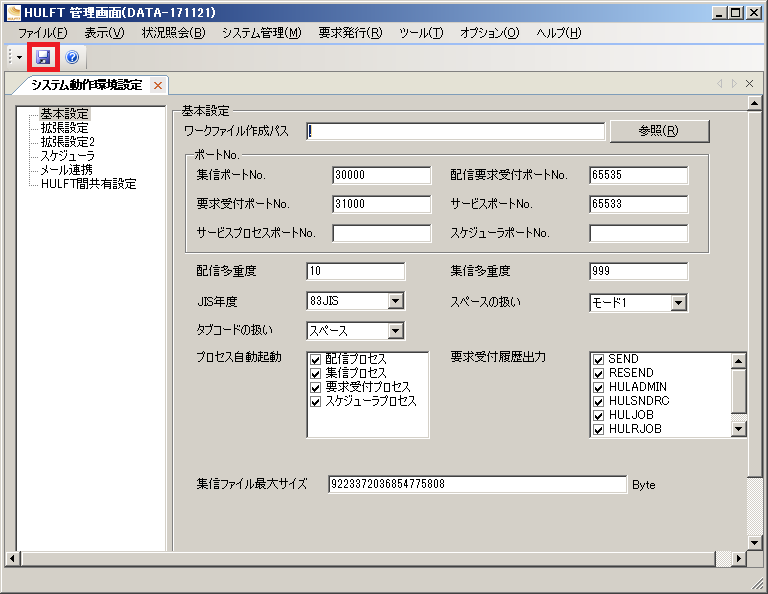Click the history list scroll-down arrow

739,429
